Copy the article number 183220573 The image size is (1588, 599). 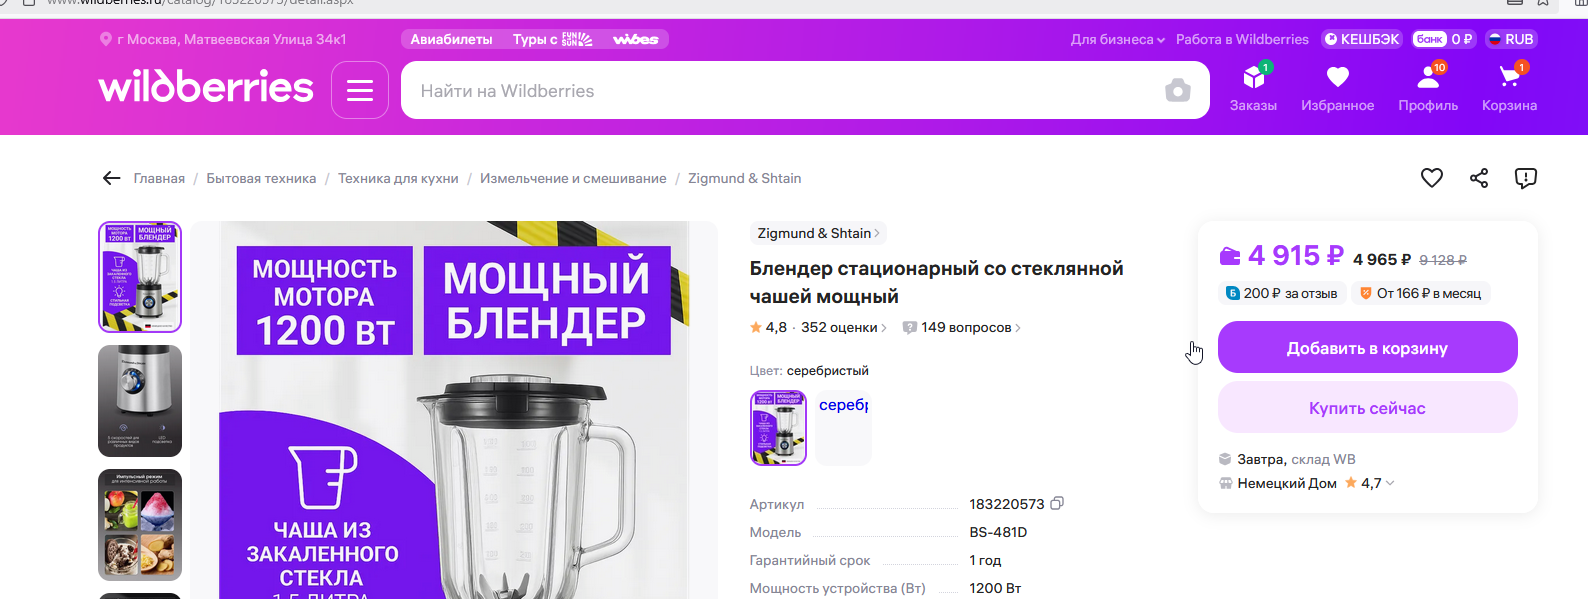(1057, 503)
